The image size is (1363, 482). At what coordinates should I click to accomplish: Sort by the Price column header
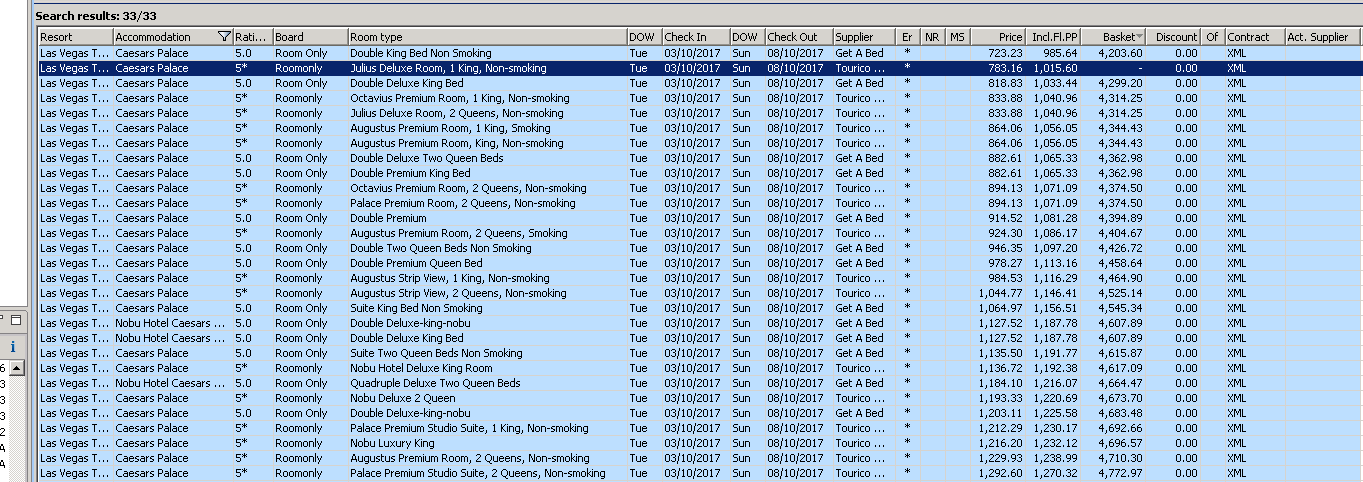[998, 37]
